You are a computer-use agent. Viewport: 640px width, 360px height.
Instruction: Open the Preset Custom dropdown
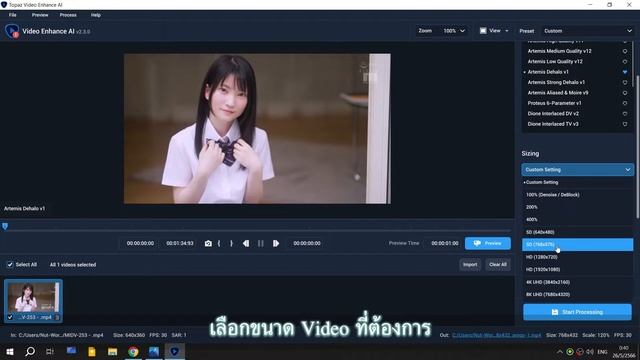(587, 31)
